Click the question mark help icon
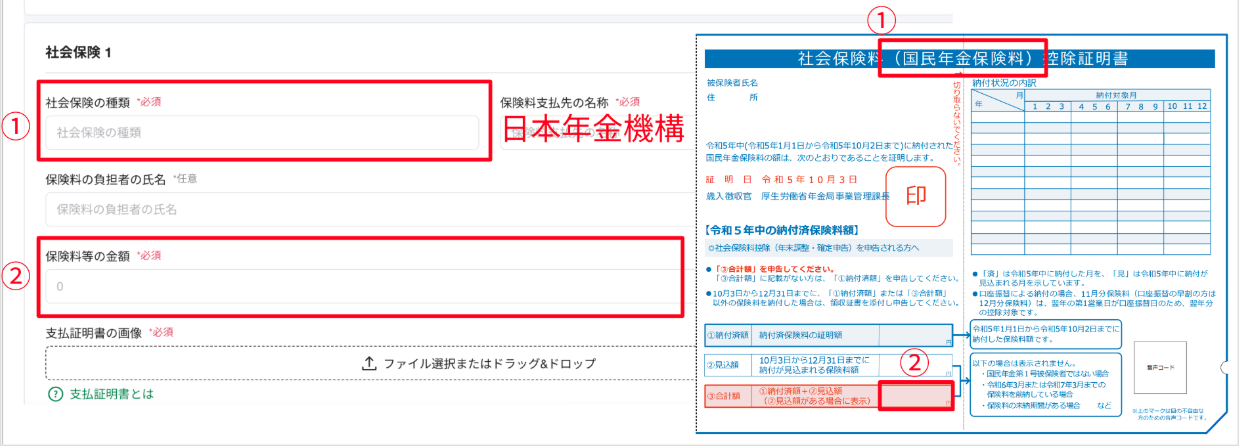The height and width of the screenshot is (446, 1239). [55, 394]
